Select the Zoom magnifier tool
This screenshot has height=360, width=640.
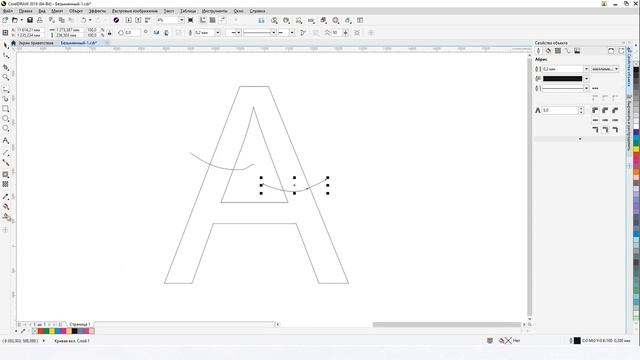coord(6,77)
